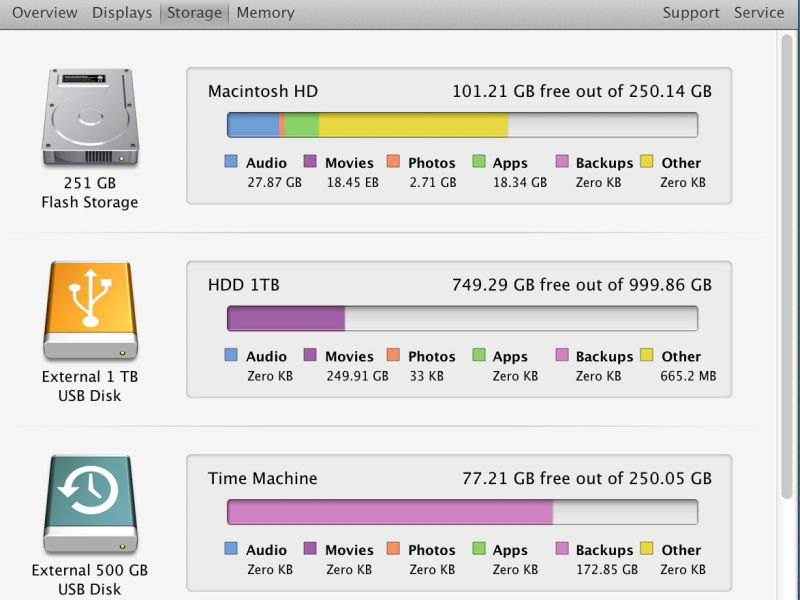Click Time Machine purple Movies swatch
Viewport: 800px width, 600px height.
point(310,548)
